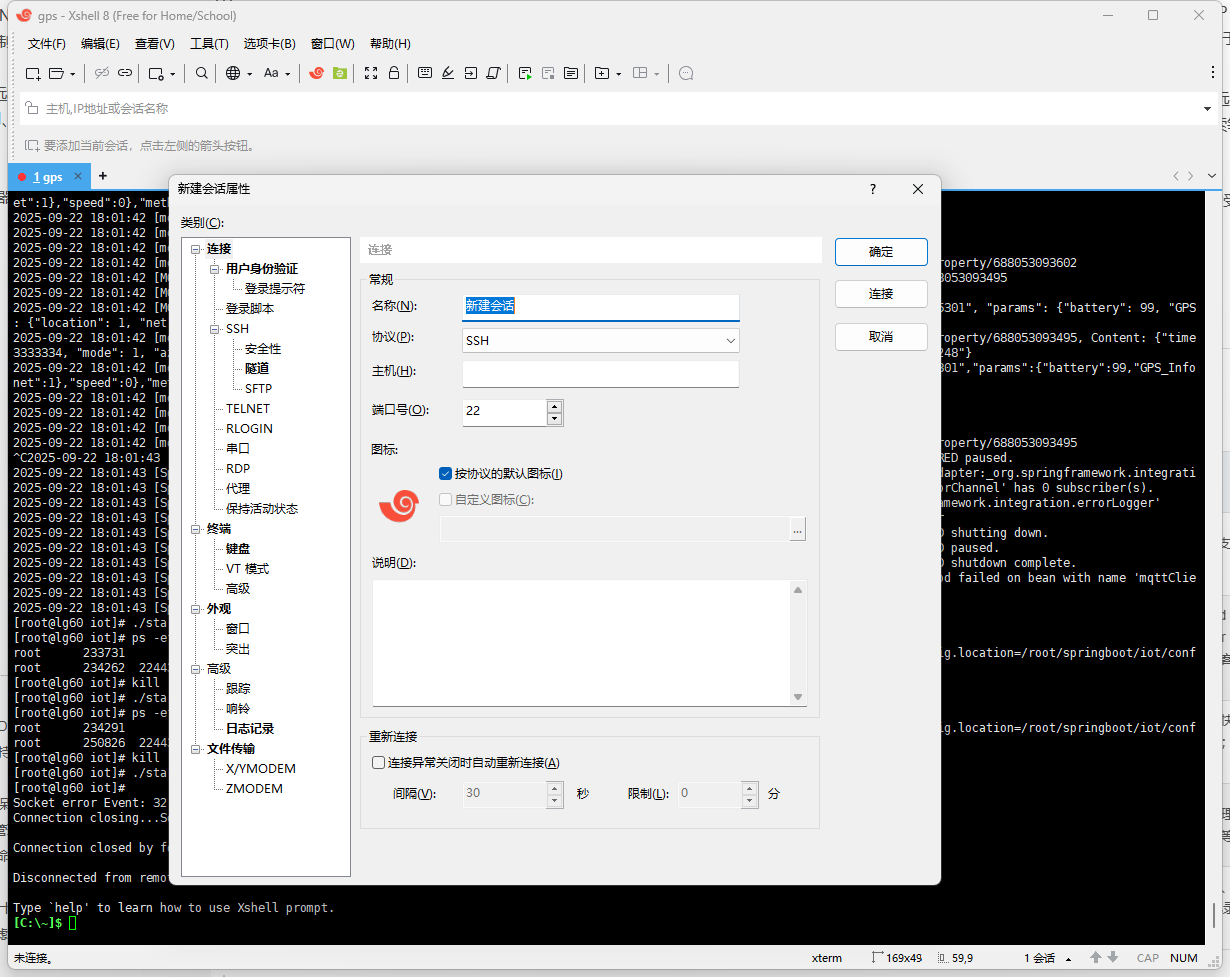Click the plus button beside gps tab

coord(102,176)
